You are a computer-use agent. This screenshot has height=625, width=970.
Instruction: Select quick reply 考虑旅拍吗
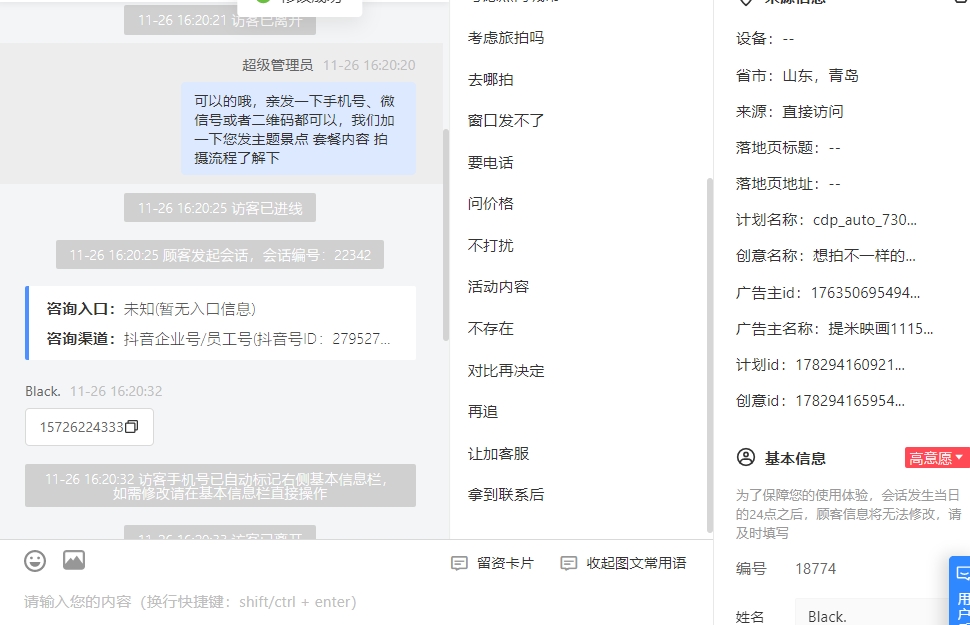[x=506, y=38]
